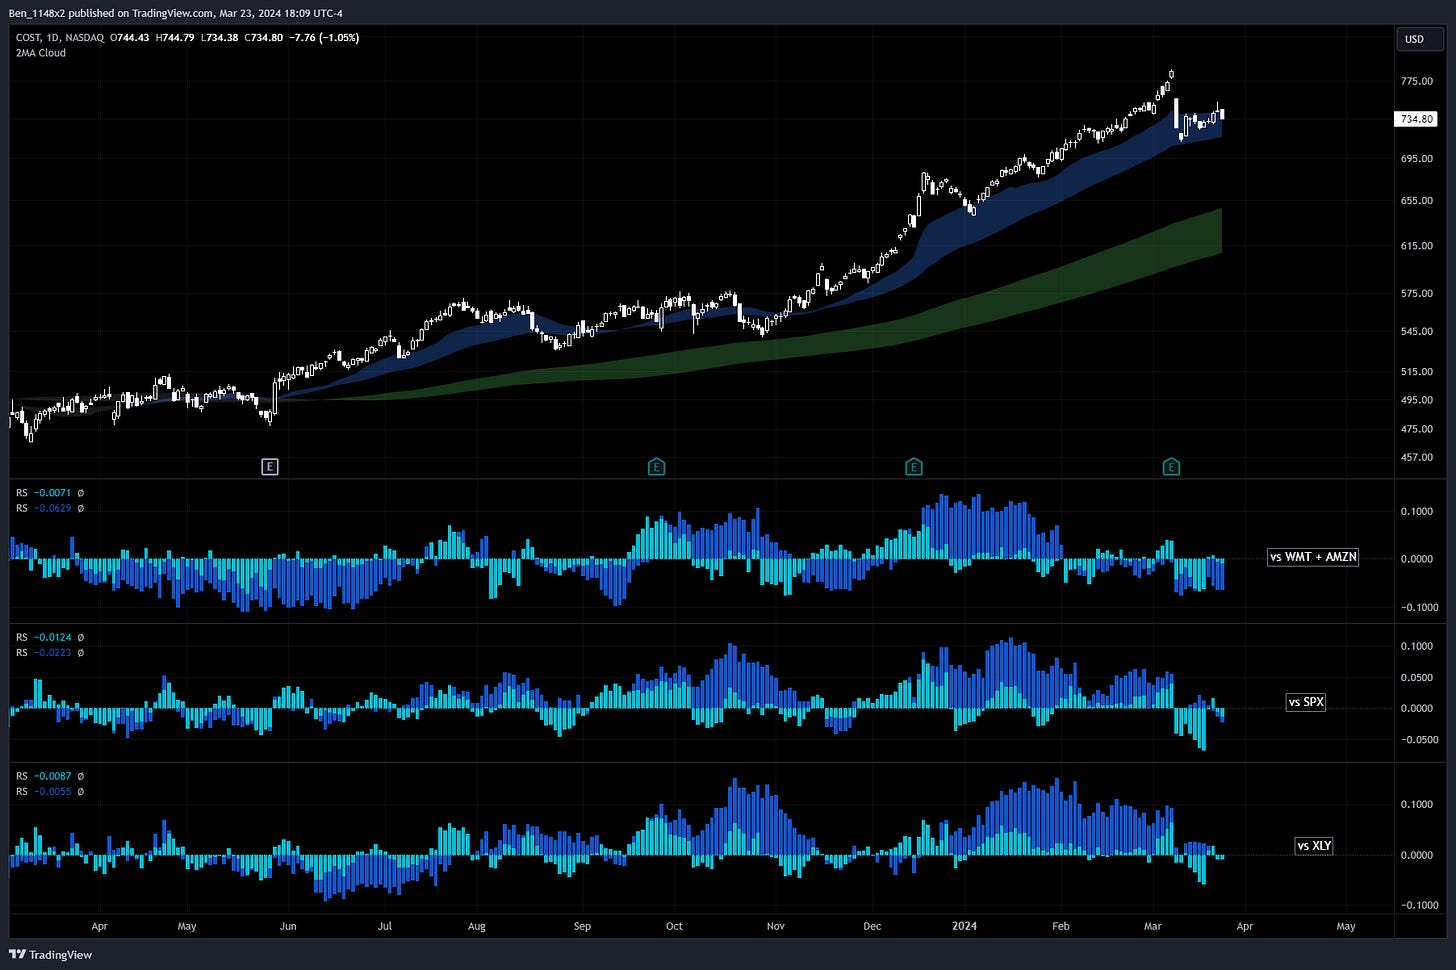Viewport: 1456px width, 970px height.
Task: Click the 'COST, 1D, NASDAQ' symbol legend
Action: [x=60, y=38]
